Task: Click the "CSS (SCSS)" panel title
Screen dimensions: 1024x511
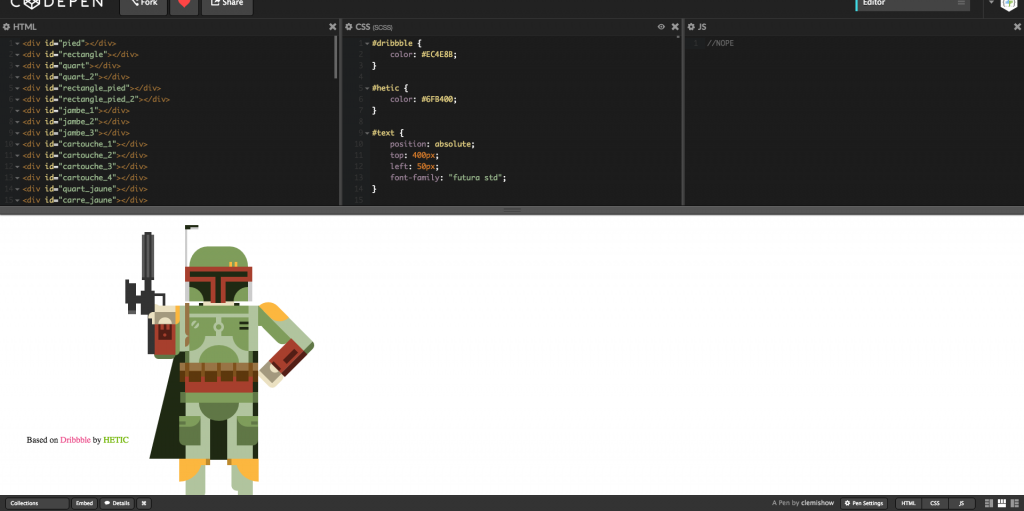Action: (x=374, y=27)
